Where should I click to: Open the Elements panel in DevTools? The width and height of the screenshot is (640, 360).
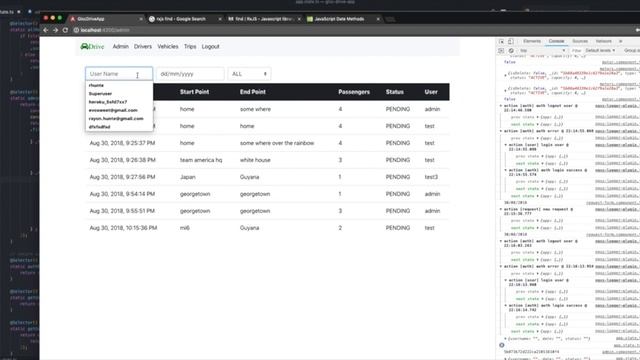532,41
